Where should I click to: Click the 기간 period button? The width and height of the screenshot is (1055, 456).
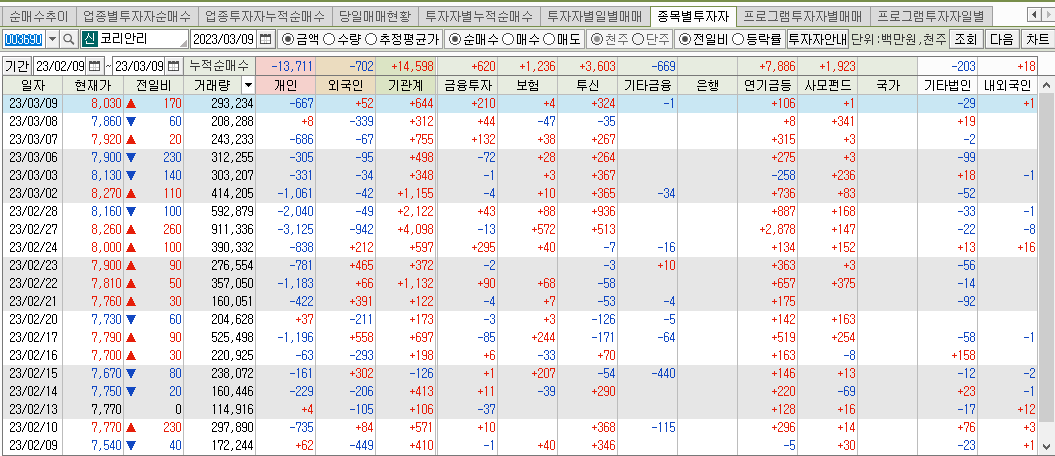point(17,66)
